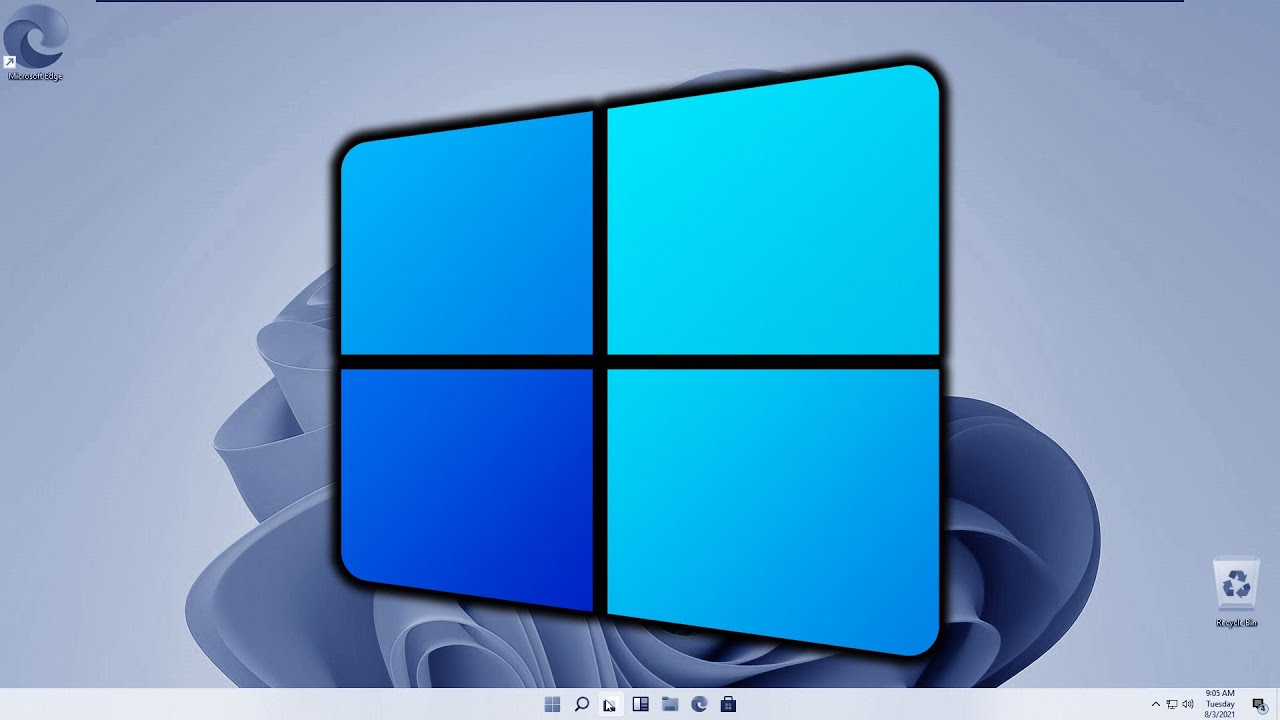Open the notification center icon

pos(1260,705)
